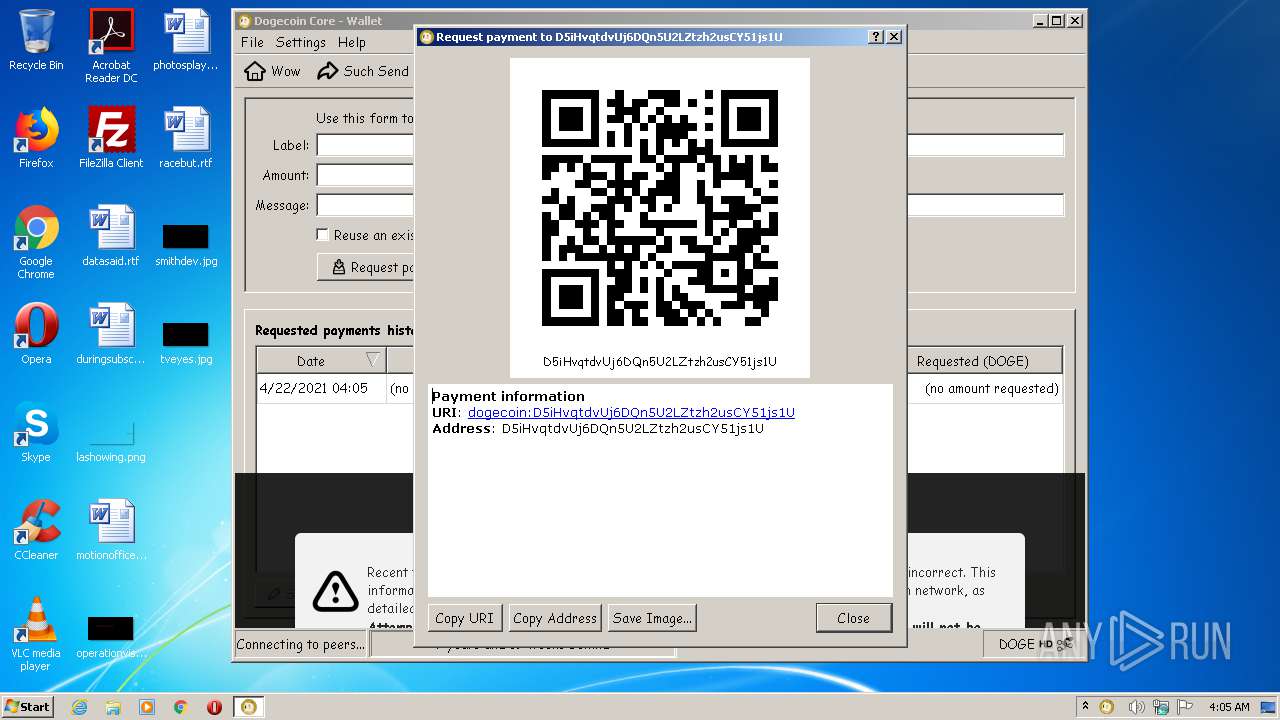Click the Opera taskbar icon
Screen dimensions: 1280x720
(214, 707)
